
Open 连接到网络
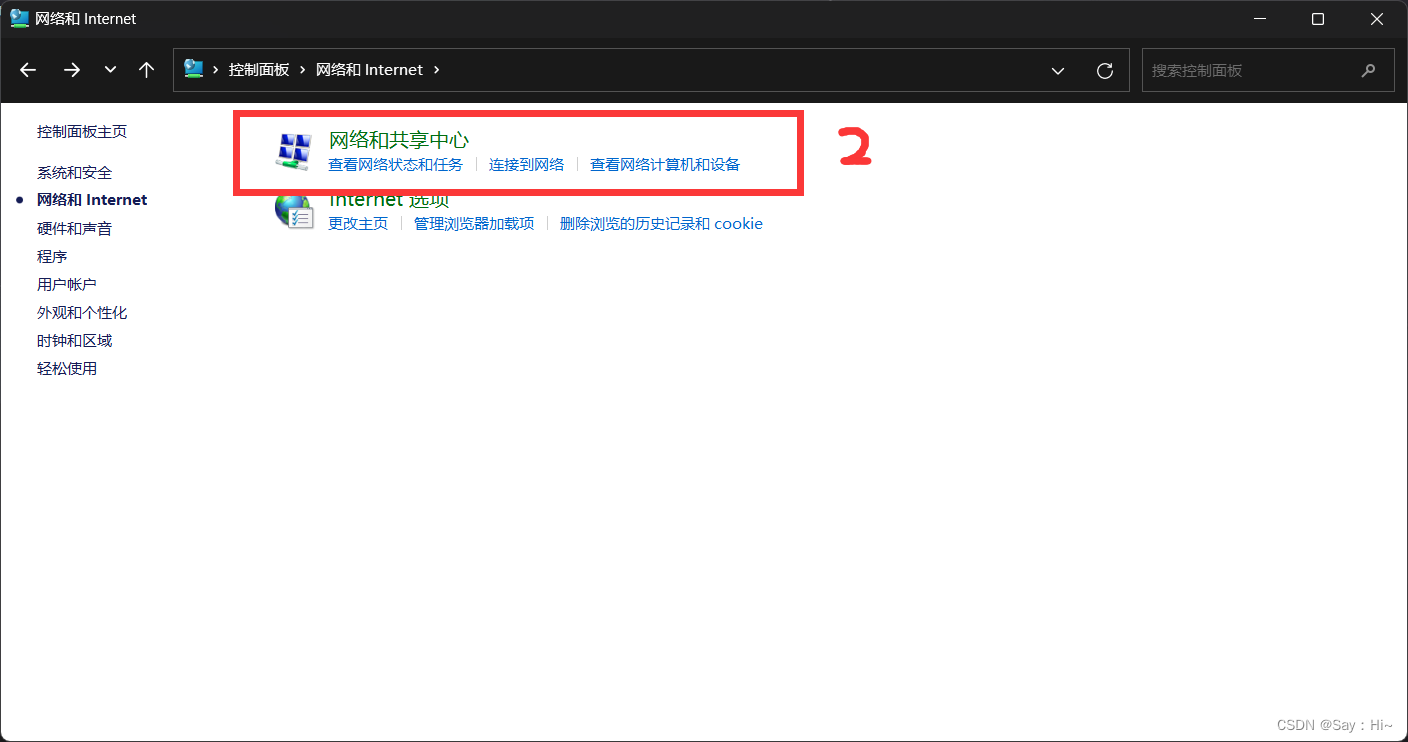(527, 164)
